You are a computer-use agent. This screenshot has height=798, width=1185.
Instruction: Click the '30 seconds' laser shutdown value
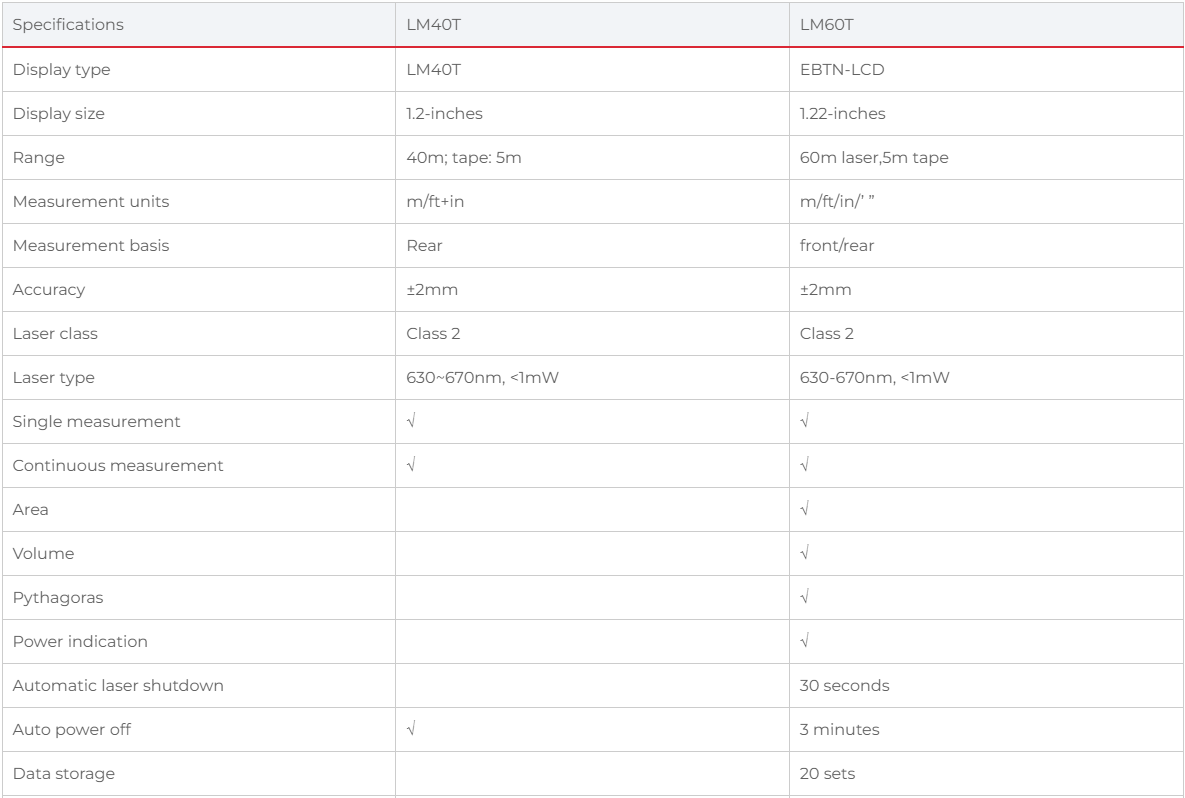pyautogui.click(x=844, y=685)
